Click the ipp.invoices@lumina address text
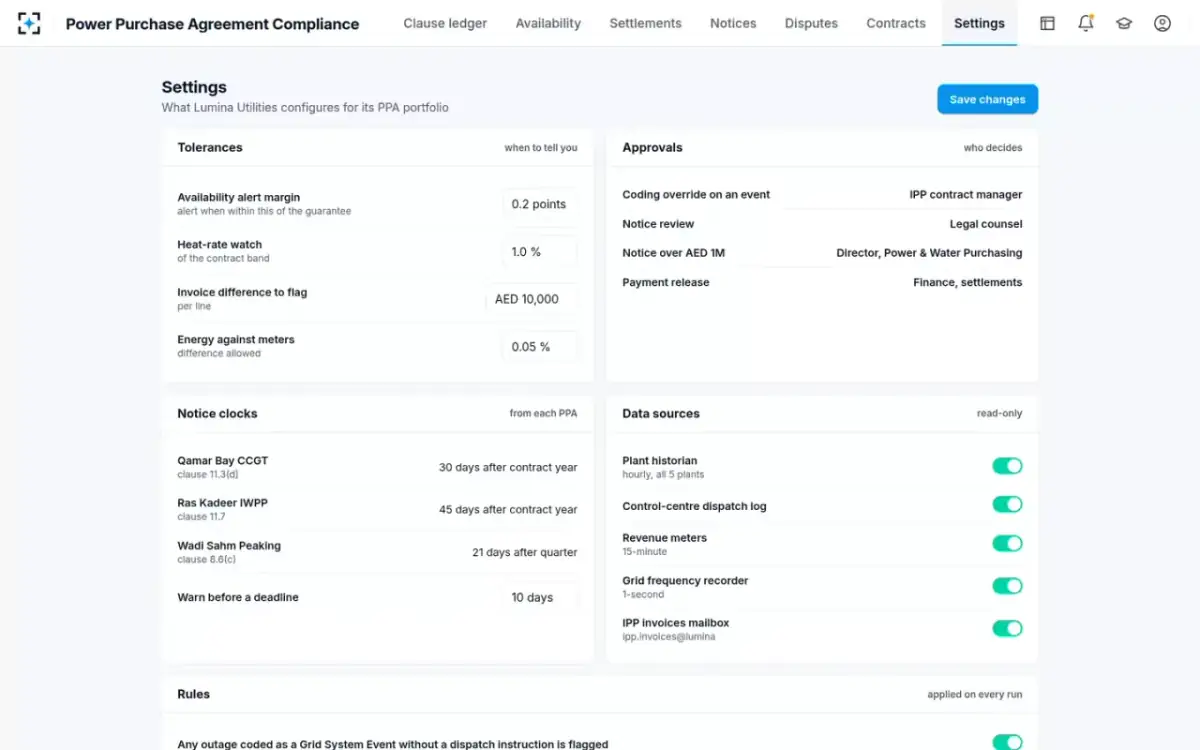The height and width of the screenshot is (750, 1200). [669, 637]
